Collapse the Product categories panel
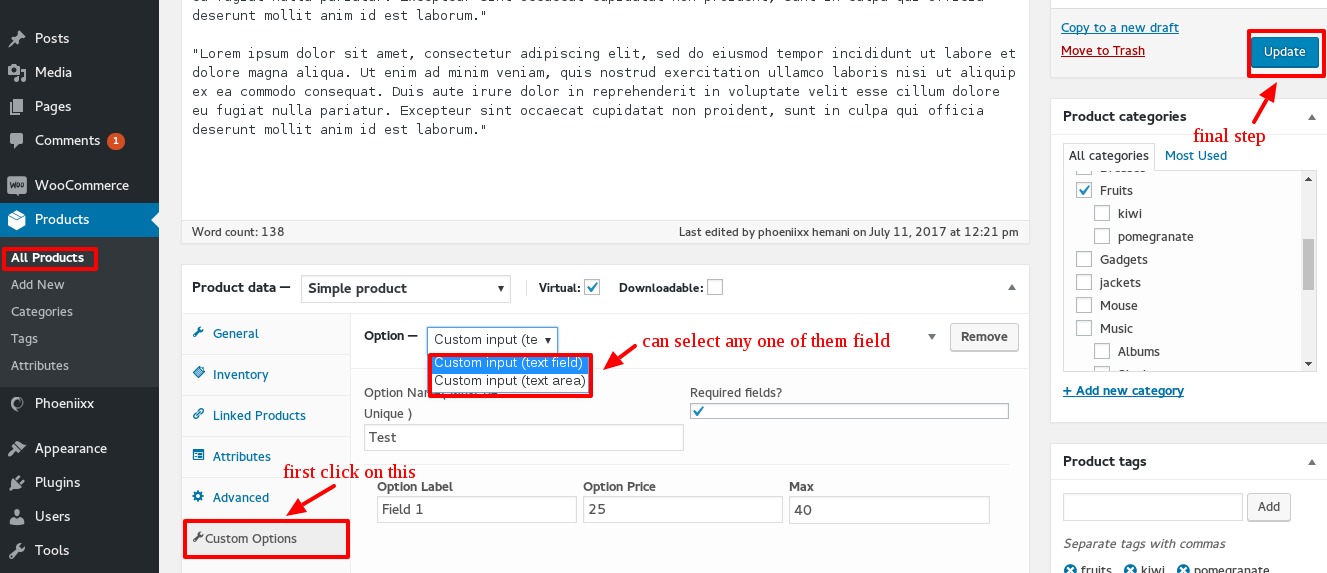This screenshot has width=1327, height=573. (1311, 117)
